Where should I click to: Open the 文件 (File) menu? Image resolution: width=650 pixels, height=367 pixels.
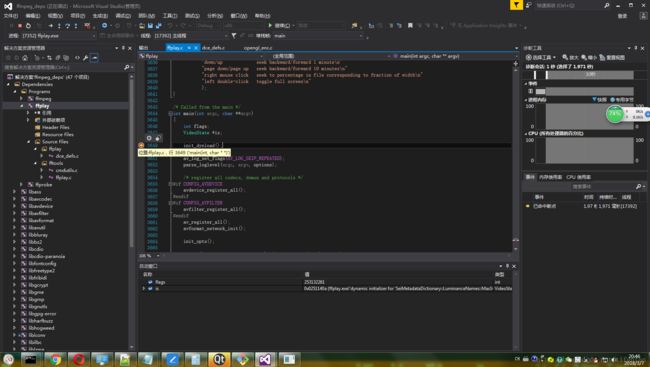(x=10, y=16)
